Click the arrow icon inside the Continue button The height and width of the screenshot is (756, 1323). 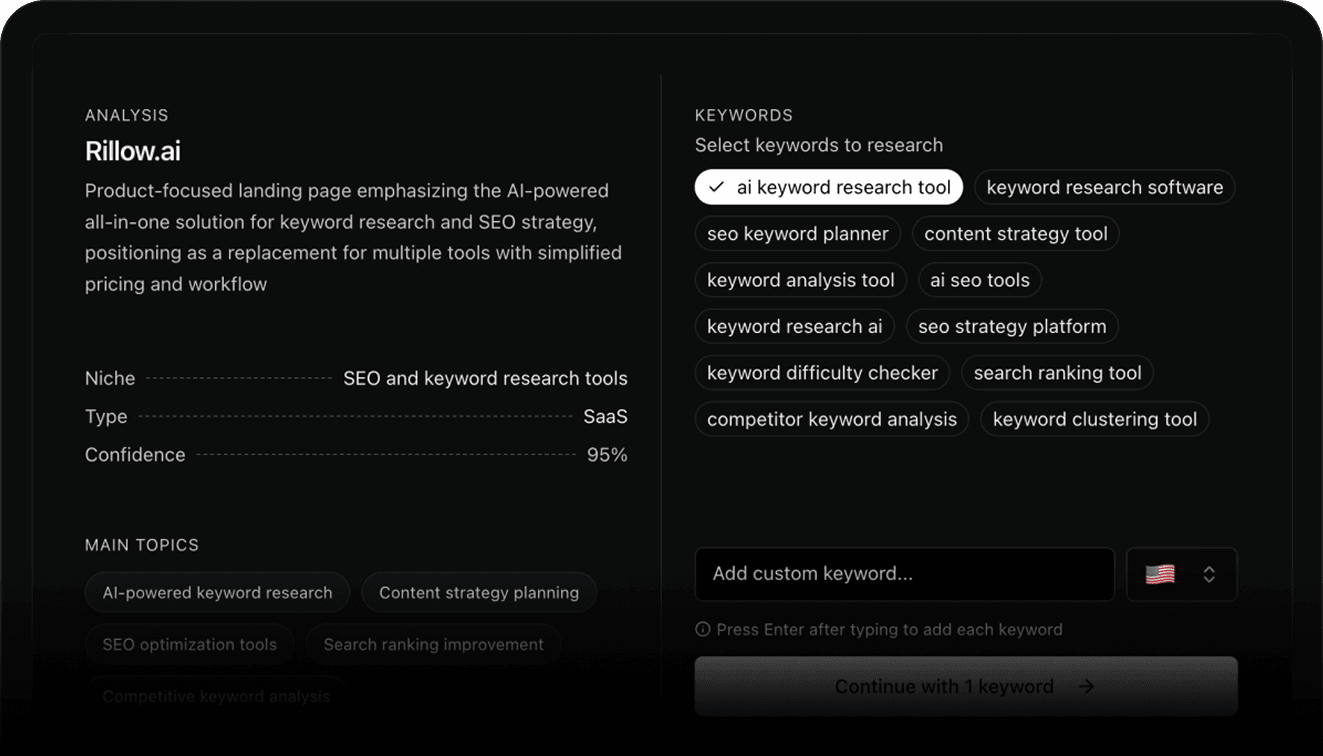point(1087,686)
